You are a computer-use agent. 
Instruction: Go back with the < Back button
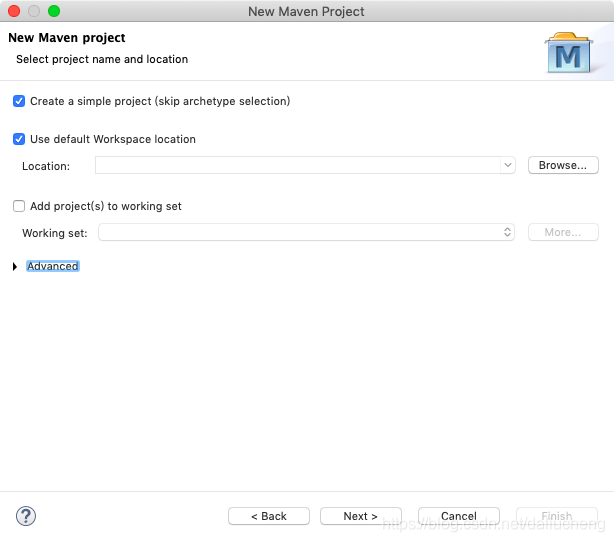pyautogui.click(x=269, y=516)
